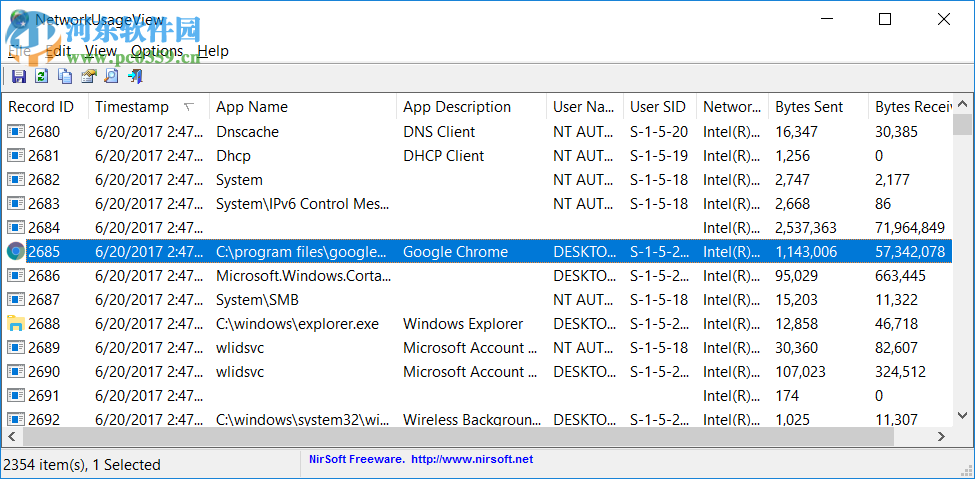Click the folder icon on record 2688
This screenshot has height=479, width=975.
pyautogui.click(x=16, y=324)
